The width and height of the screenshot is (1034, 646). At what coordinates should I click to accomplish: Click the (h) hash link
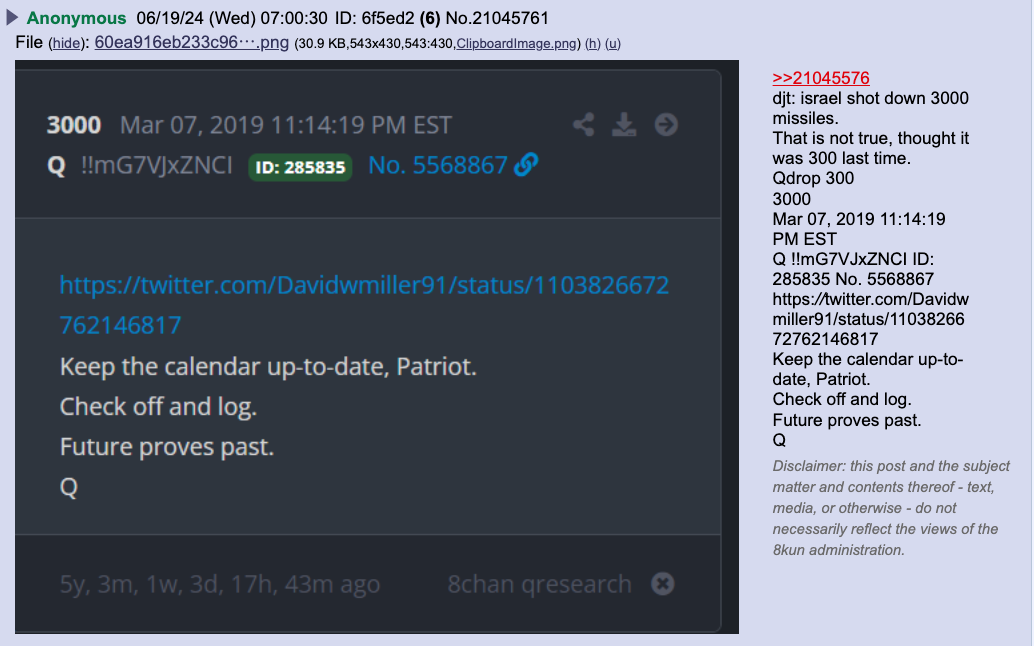point(593,44)
